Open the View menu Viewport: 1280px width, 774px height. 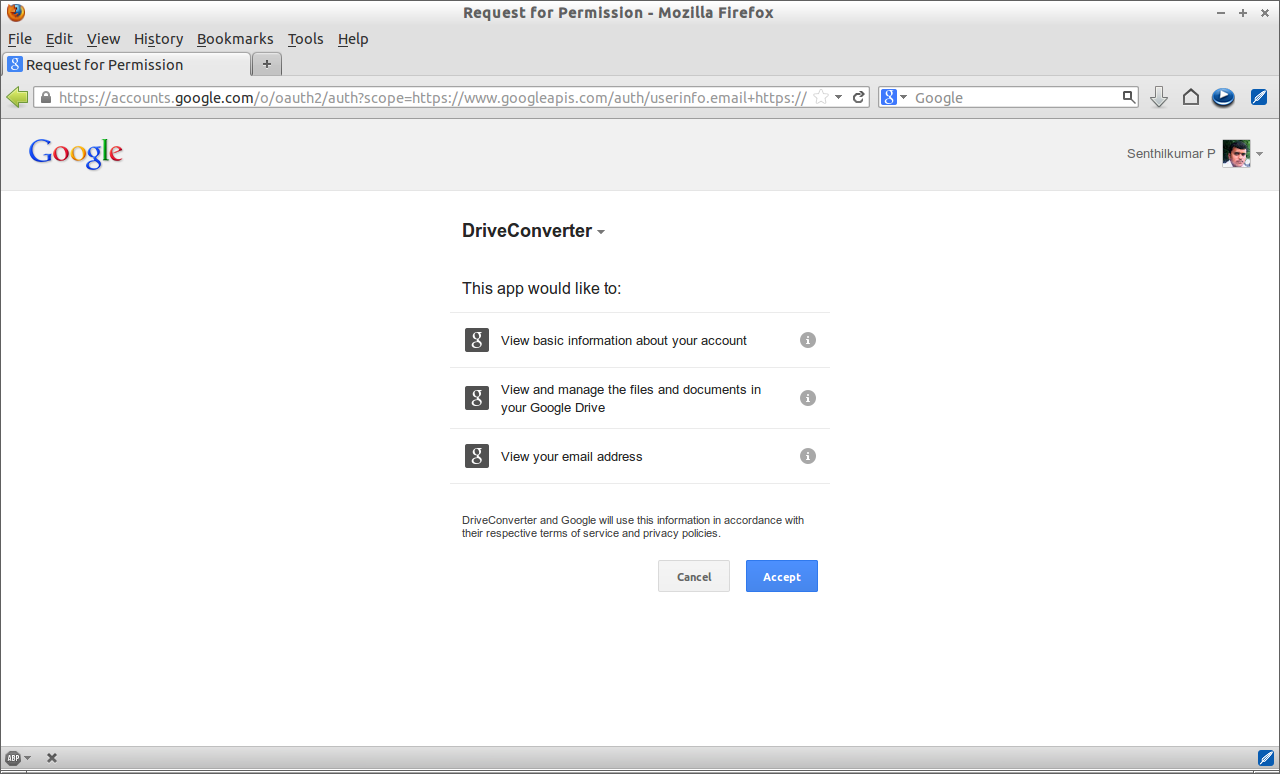coord(103,39)
